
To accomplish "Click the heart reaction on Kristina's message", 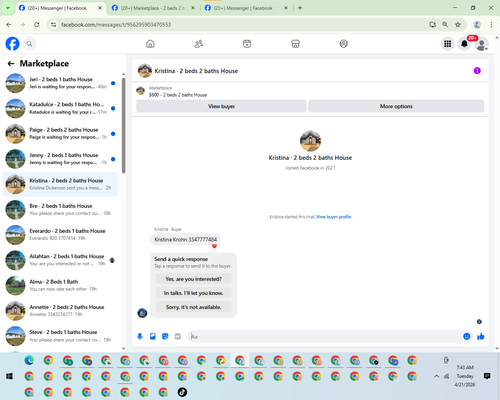I will pos(214,246).
